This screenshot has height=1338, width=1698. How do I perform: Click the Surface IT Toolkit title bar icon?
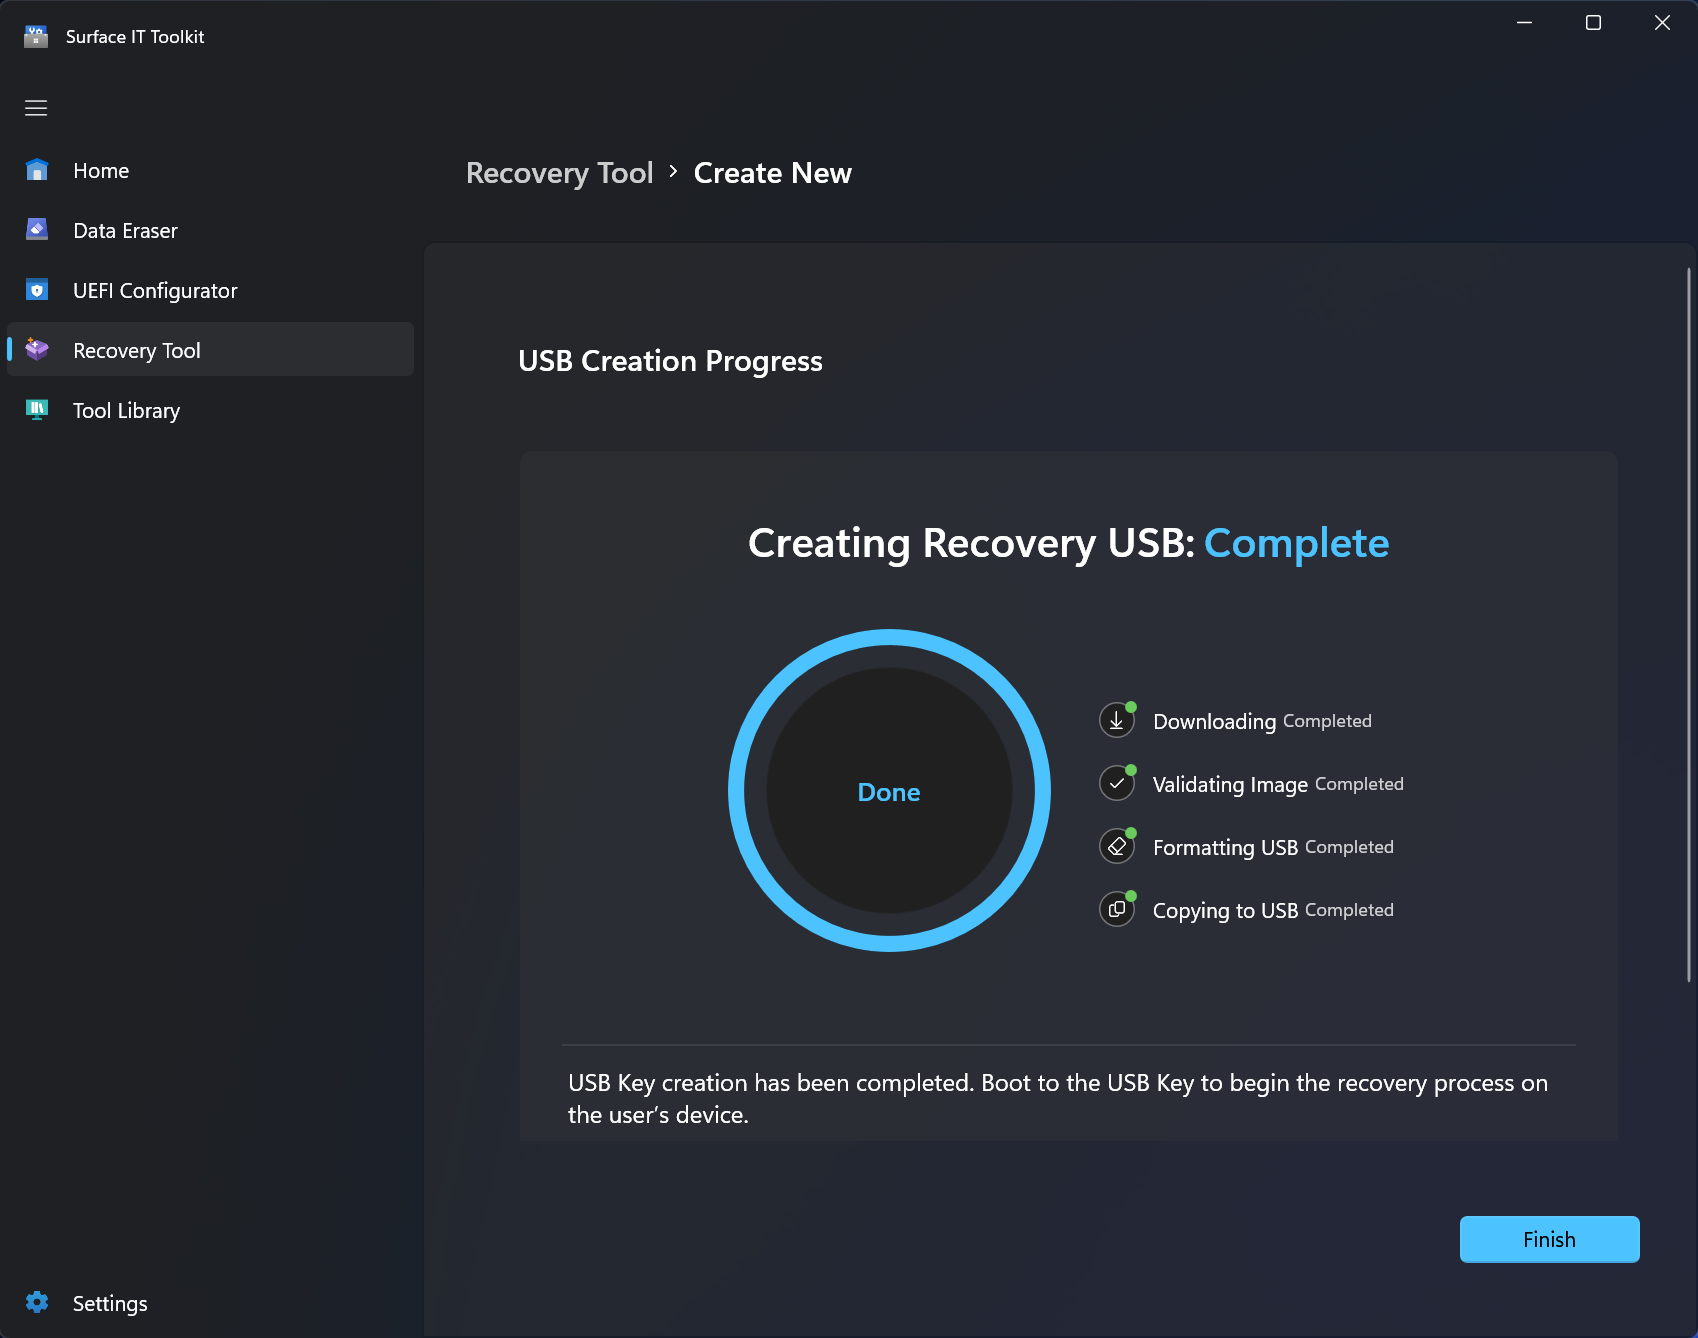37,35
